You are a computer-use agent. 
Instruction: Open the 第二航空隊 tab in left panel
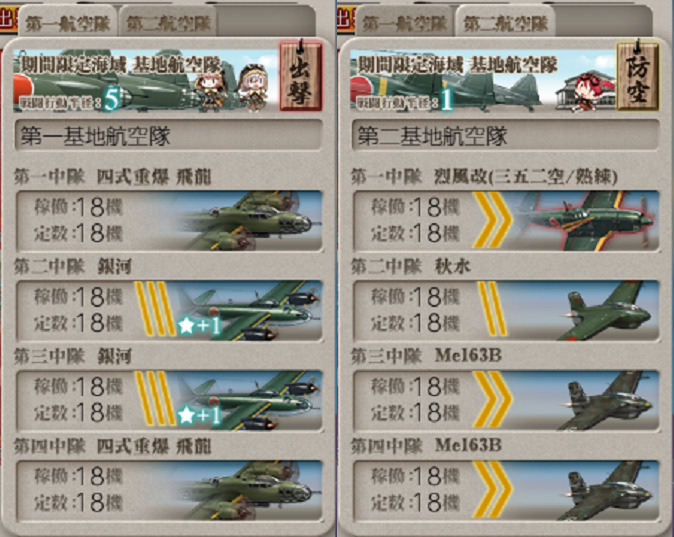point(168,22)
